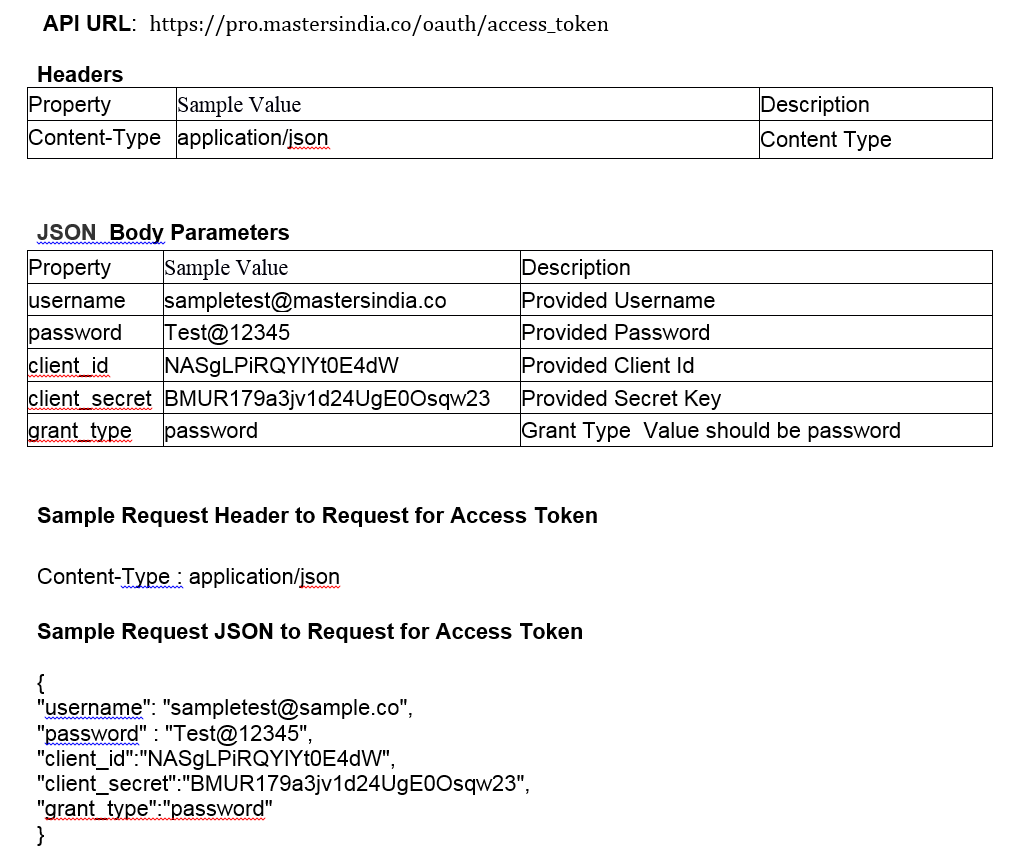The image size is (1016, 851).
Task: Click the access_token API URL
Action: [x=378, y=25]
